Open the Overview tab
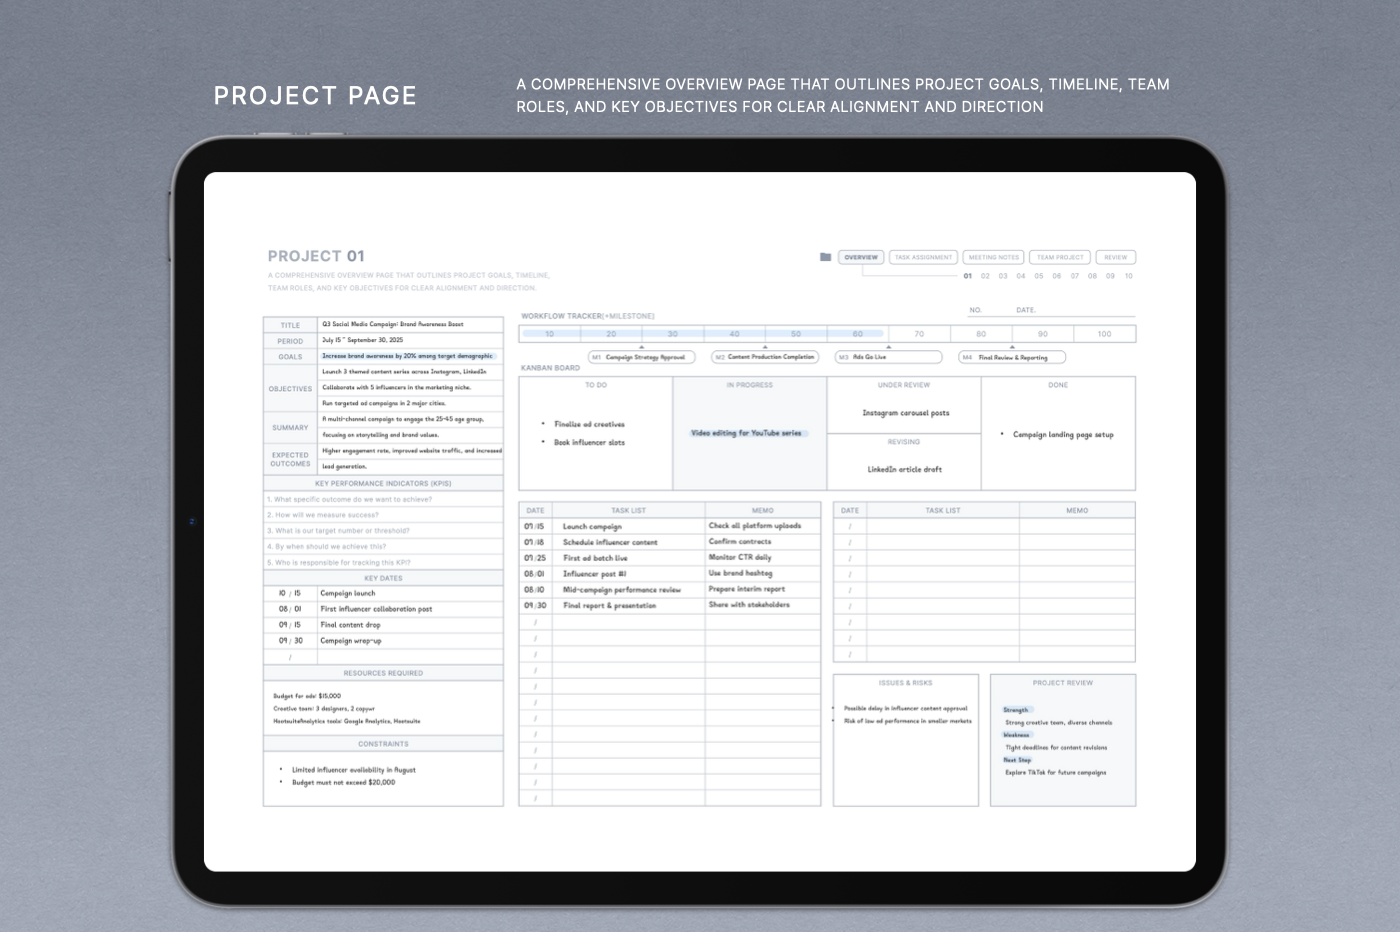The image size is (1400, 932). [860, 257]
